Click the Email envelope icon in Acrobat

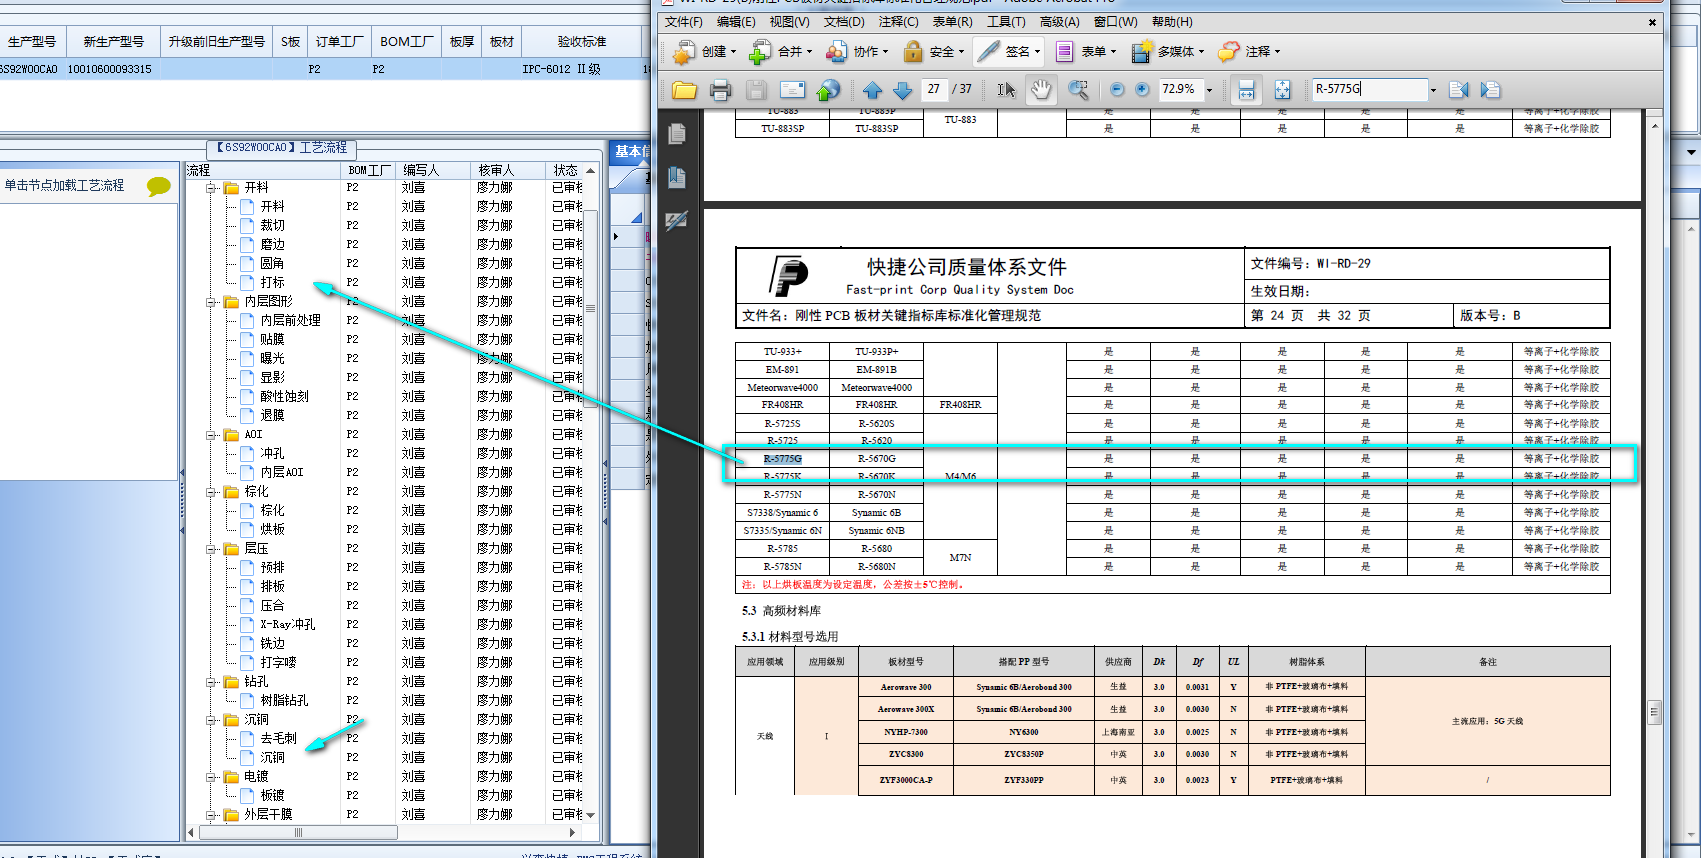coord(792,90)
